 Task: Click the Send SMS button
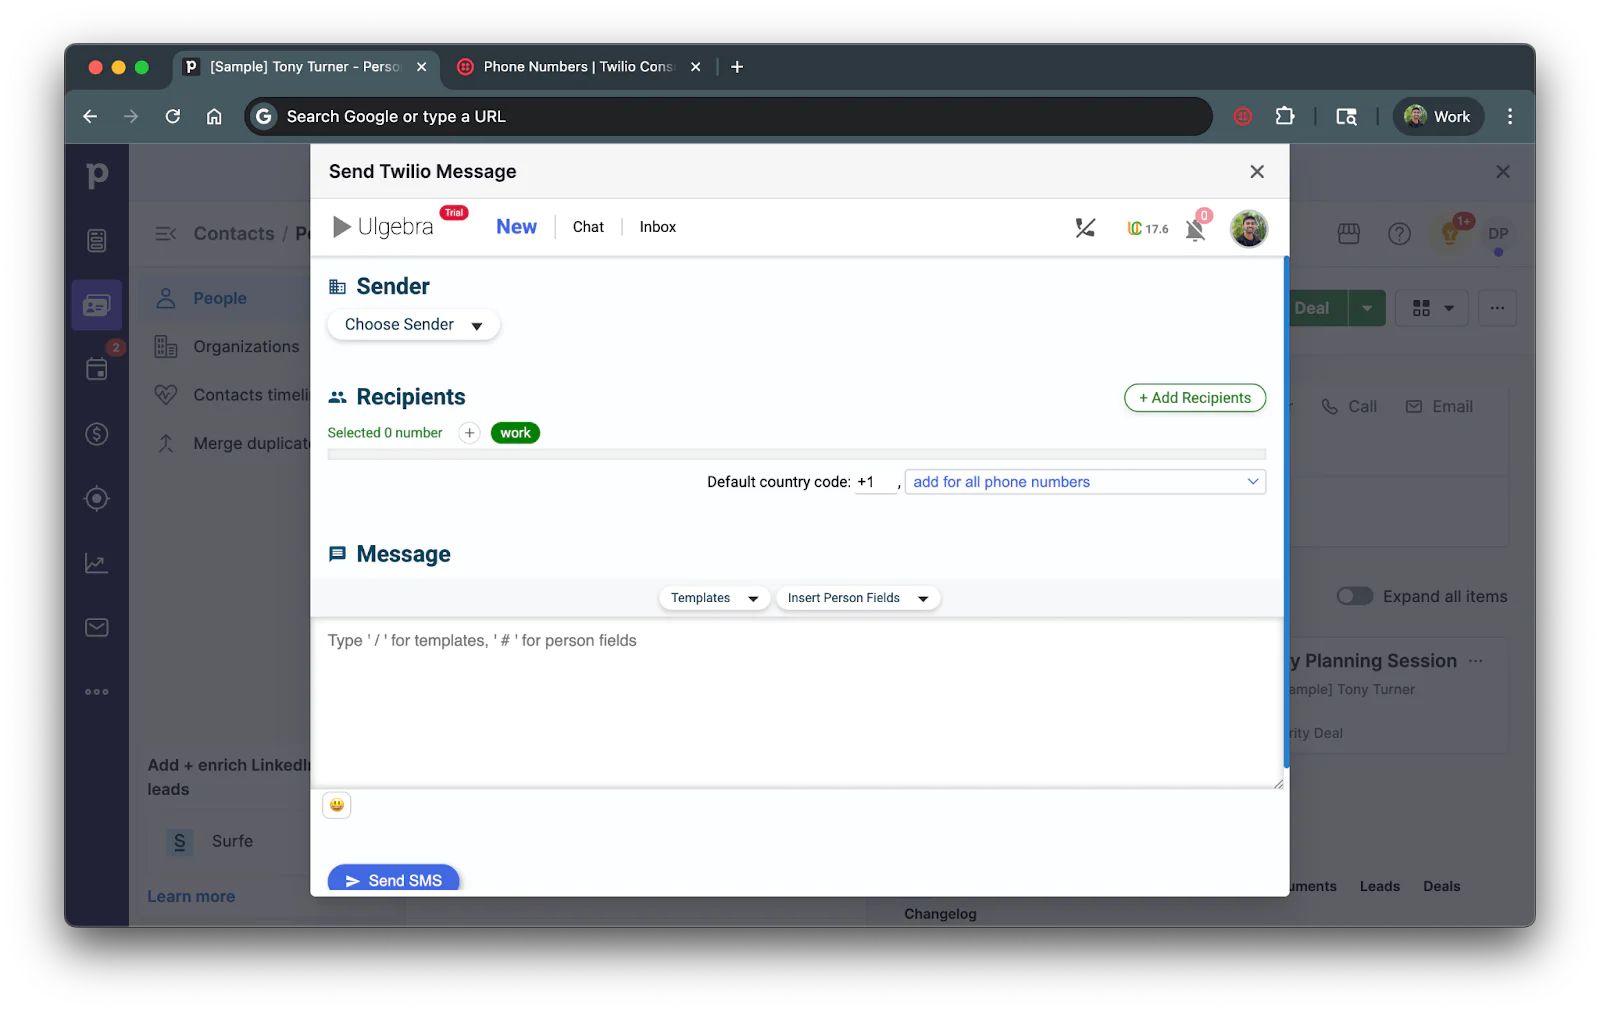pyautogui.click(x=393, y=879)
